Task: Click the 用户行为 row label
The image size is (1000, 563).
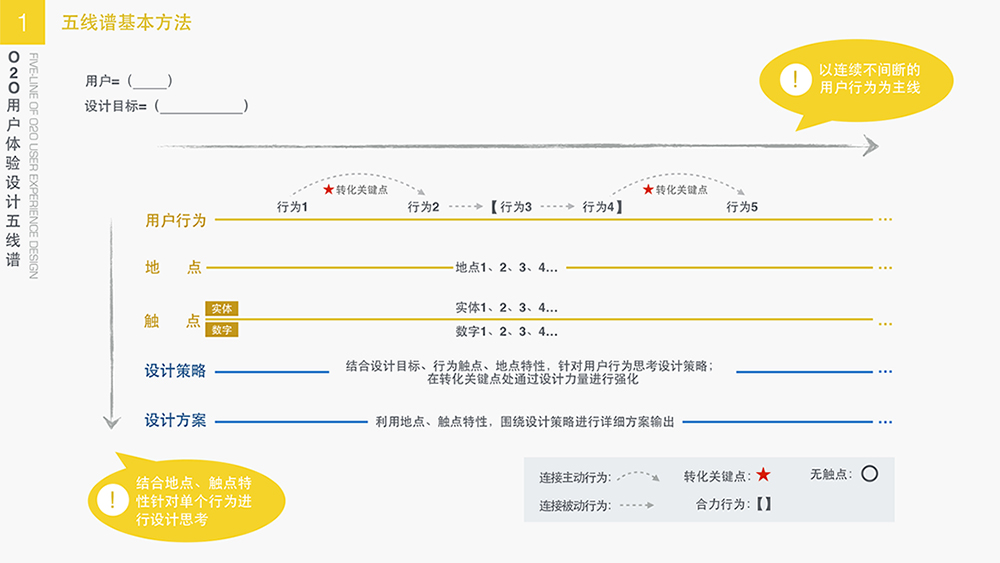Action: click(x=175, y=221)
